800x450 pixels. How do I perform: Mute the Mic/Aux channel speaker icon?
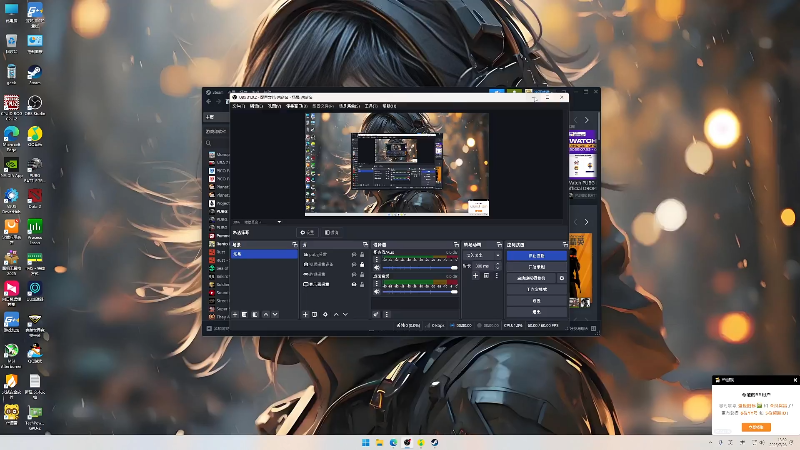point(377,267)
